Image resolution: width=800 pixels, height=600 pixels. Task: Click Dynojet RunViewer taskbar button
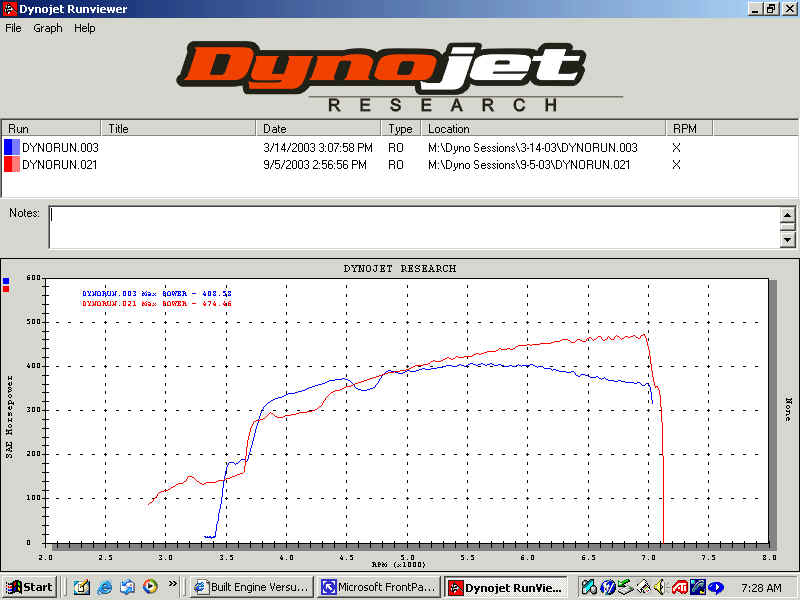[506, 588]
